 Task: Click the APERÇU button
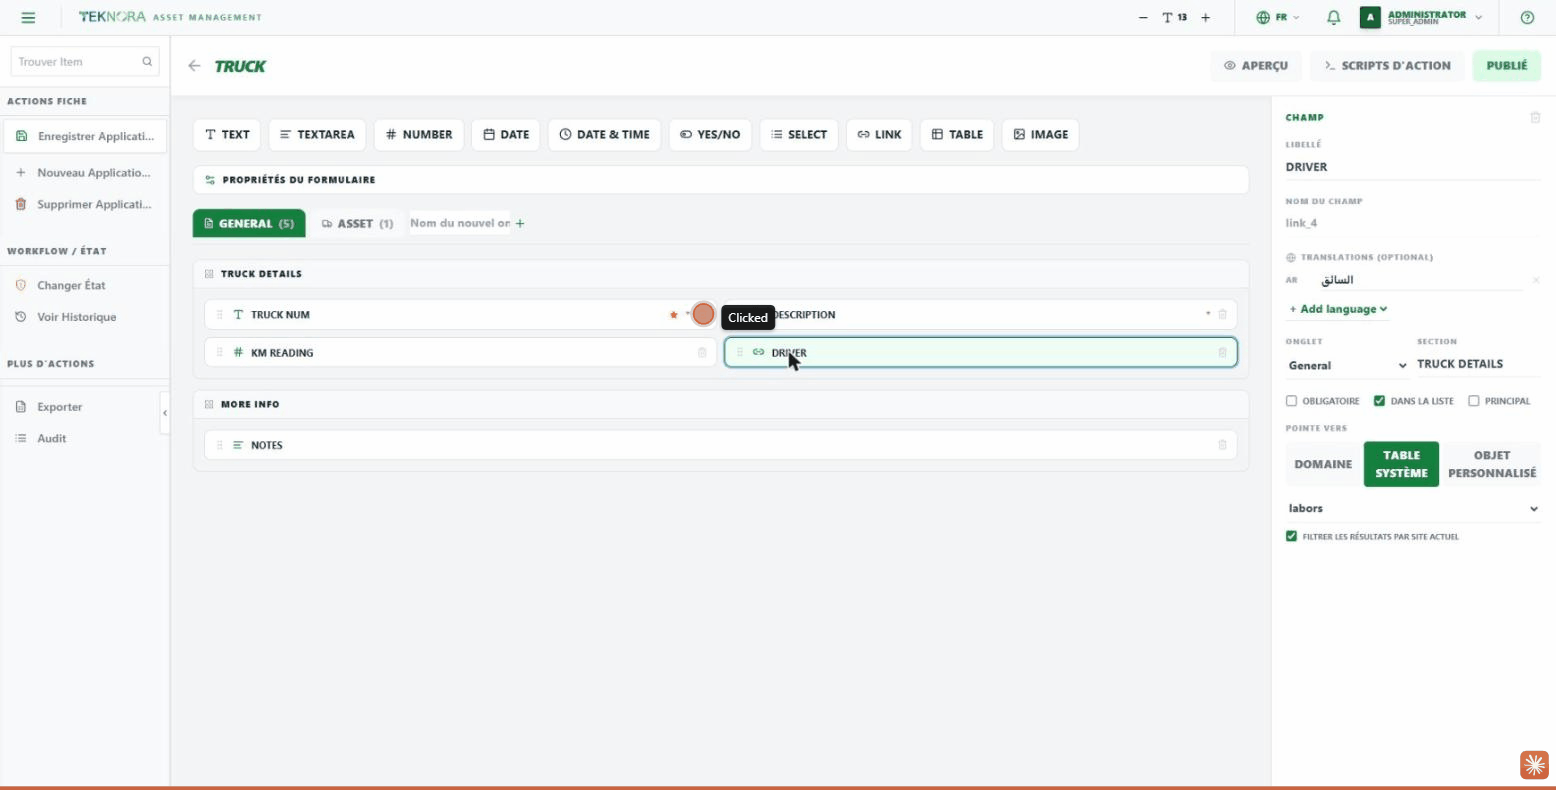(1256, 66)
